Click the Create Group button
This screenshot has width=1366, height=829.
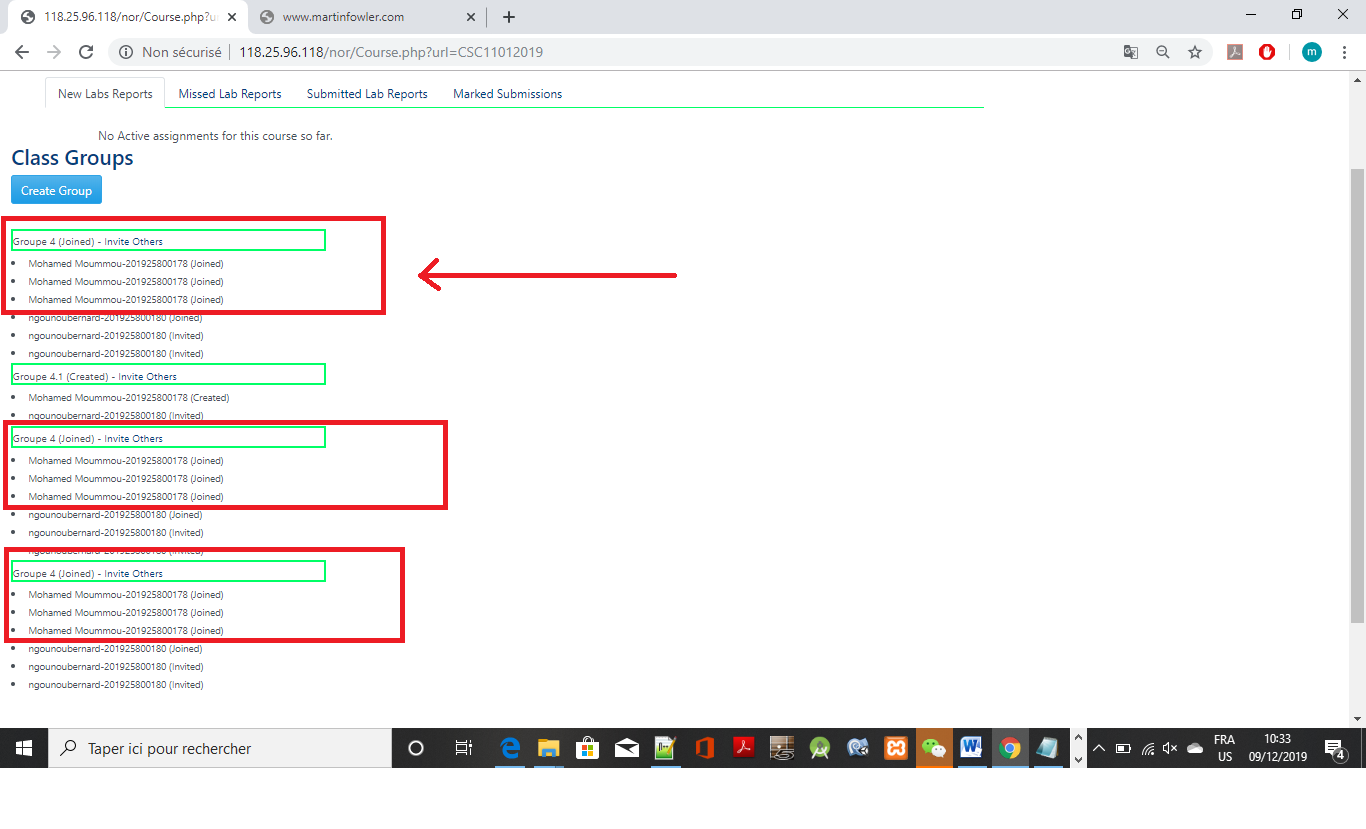point(56,190)
